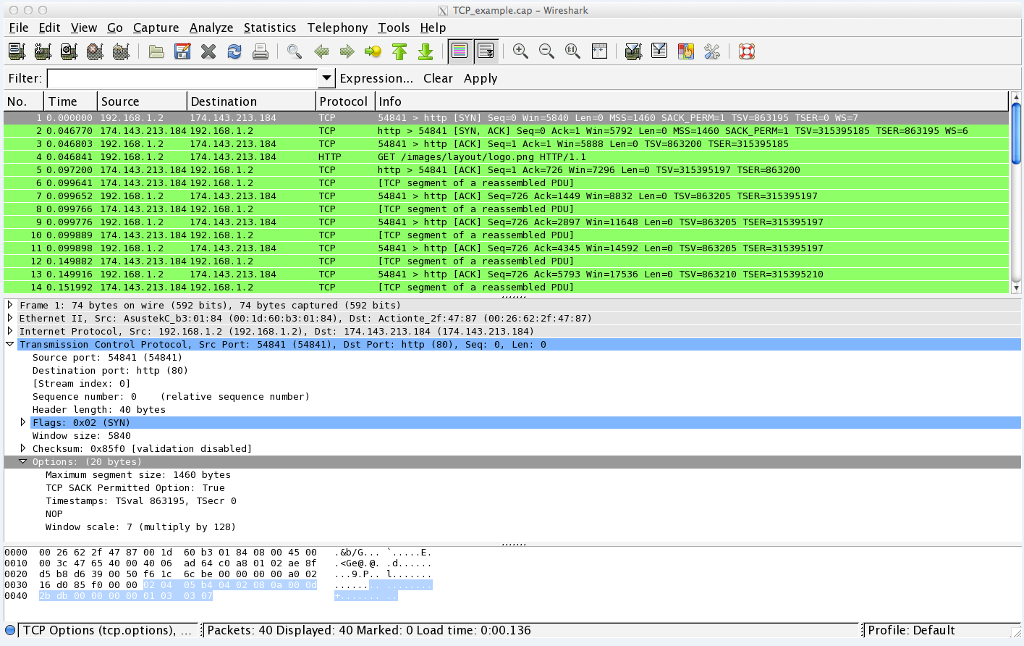This screenshot has width=1024, height=646.
Task: Click the Apply filter button
Action: [x=480, y=78]
